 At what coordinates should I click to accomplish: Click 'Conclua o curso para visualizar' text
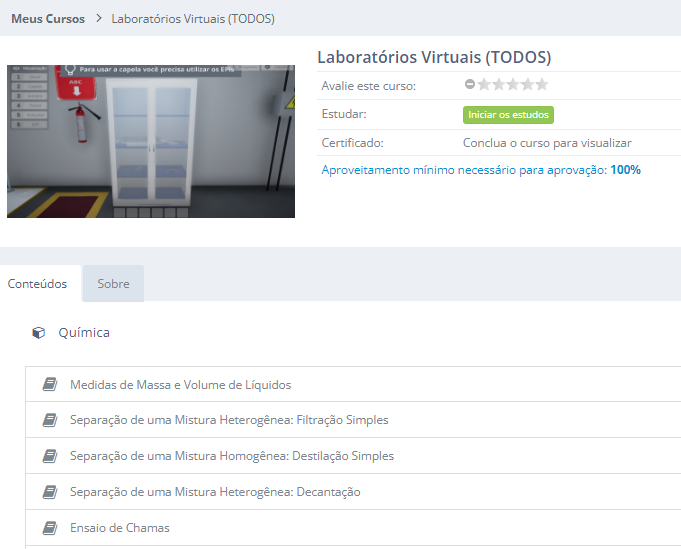pyautogui.click(x=547, y=143)
